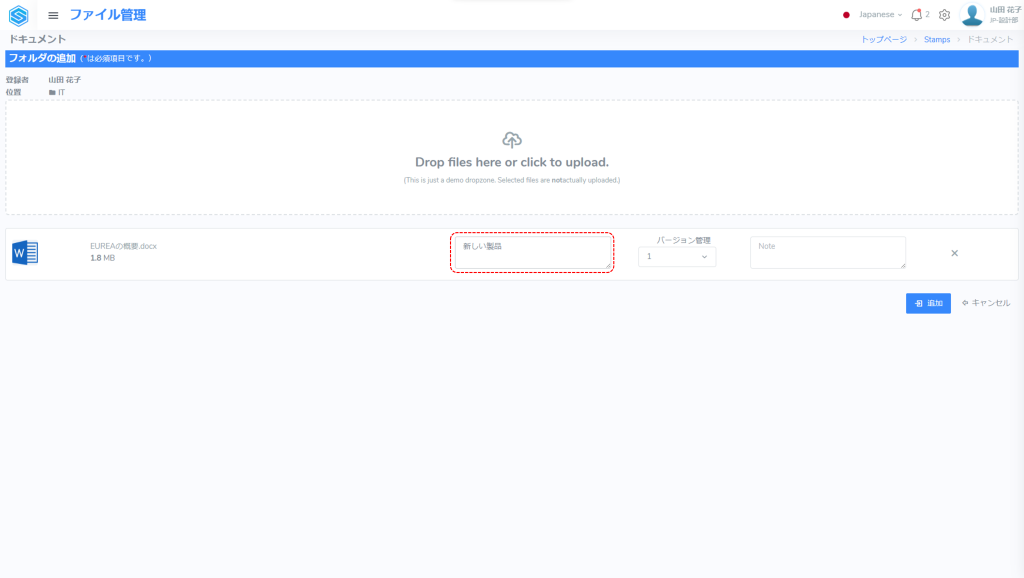Open the hamburger navigation menu
Image resolution: width=1024 pixels, height=578 pixels.
tap(53, 15)
